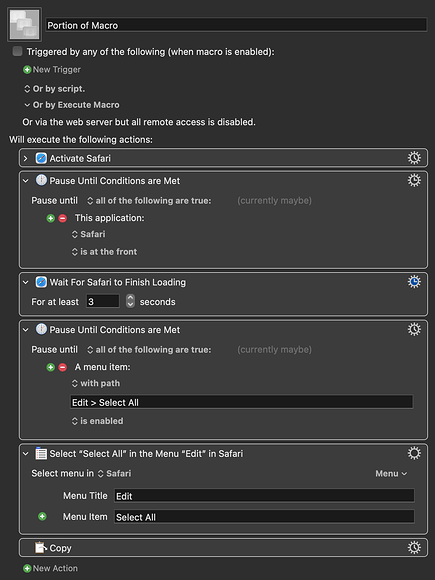Change 'all of the following' popup above menu item condition
The width and height of the screenshot is (435, 580).
coord(149,350)
